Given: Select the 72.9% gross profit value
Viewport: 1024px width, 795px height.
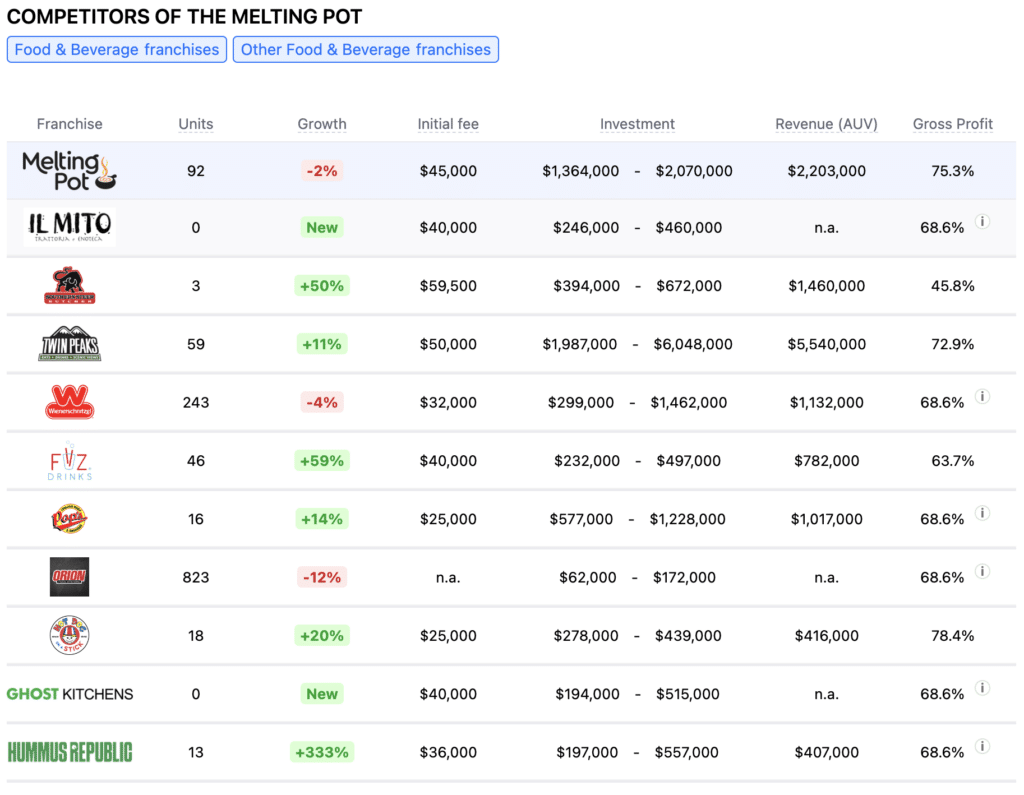Looking at the screenshot, I should point(952,344).
